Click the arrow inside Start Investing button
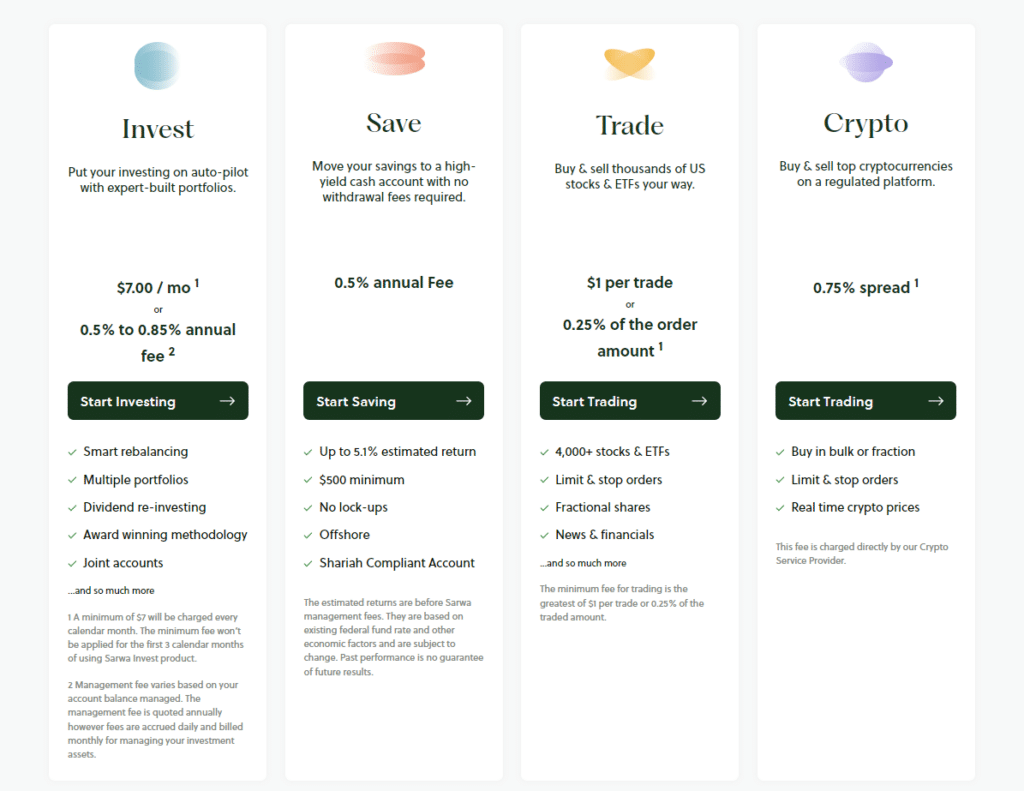 [x=229, y=400]
